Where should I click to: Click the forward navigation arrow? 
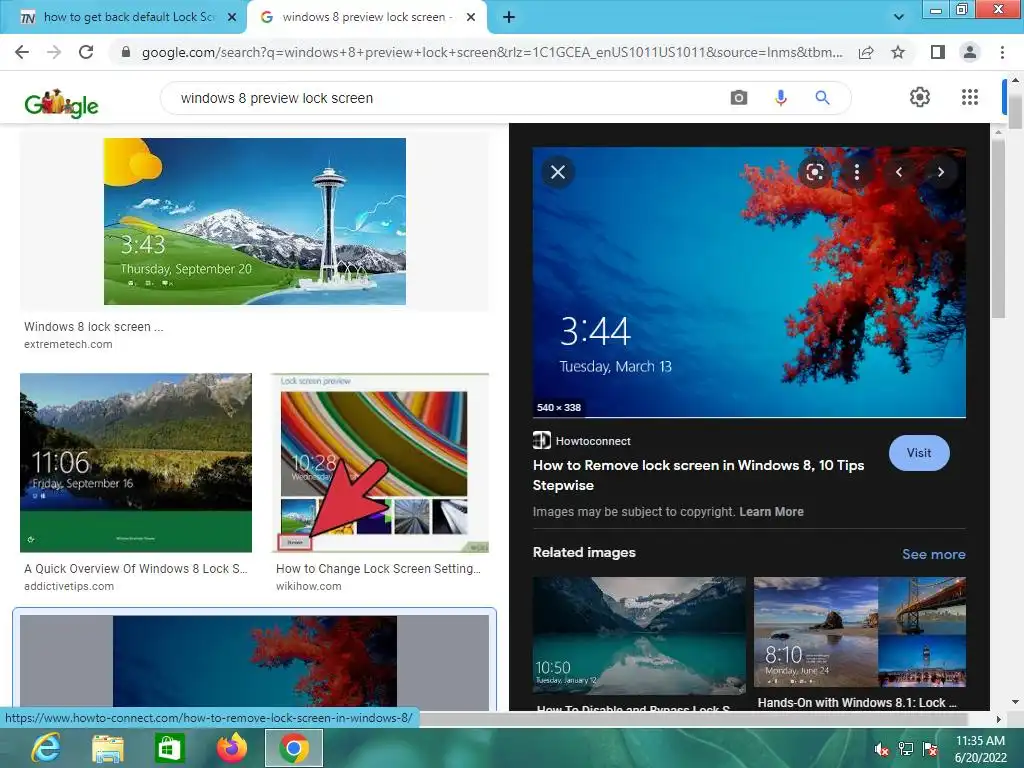tap(54, 52)
